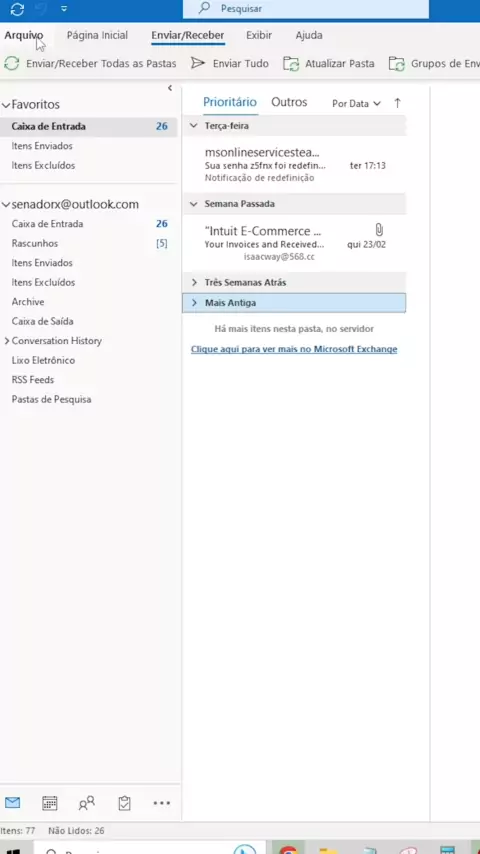This screenshot has width=480, height=854.
Task: Click the Atualizar Pasta folder icon
Action: pos(291,64)
